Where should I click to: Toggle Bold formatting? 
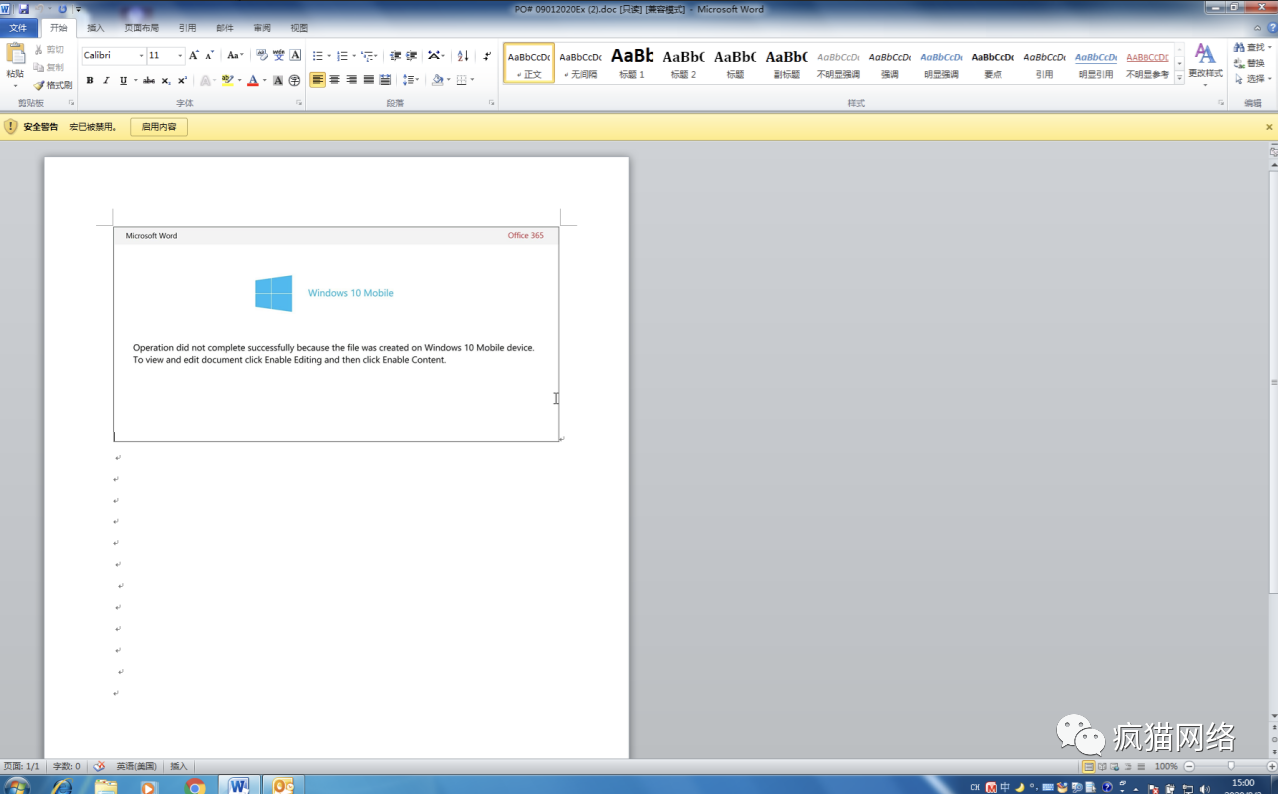[90, 80]
